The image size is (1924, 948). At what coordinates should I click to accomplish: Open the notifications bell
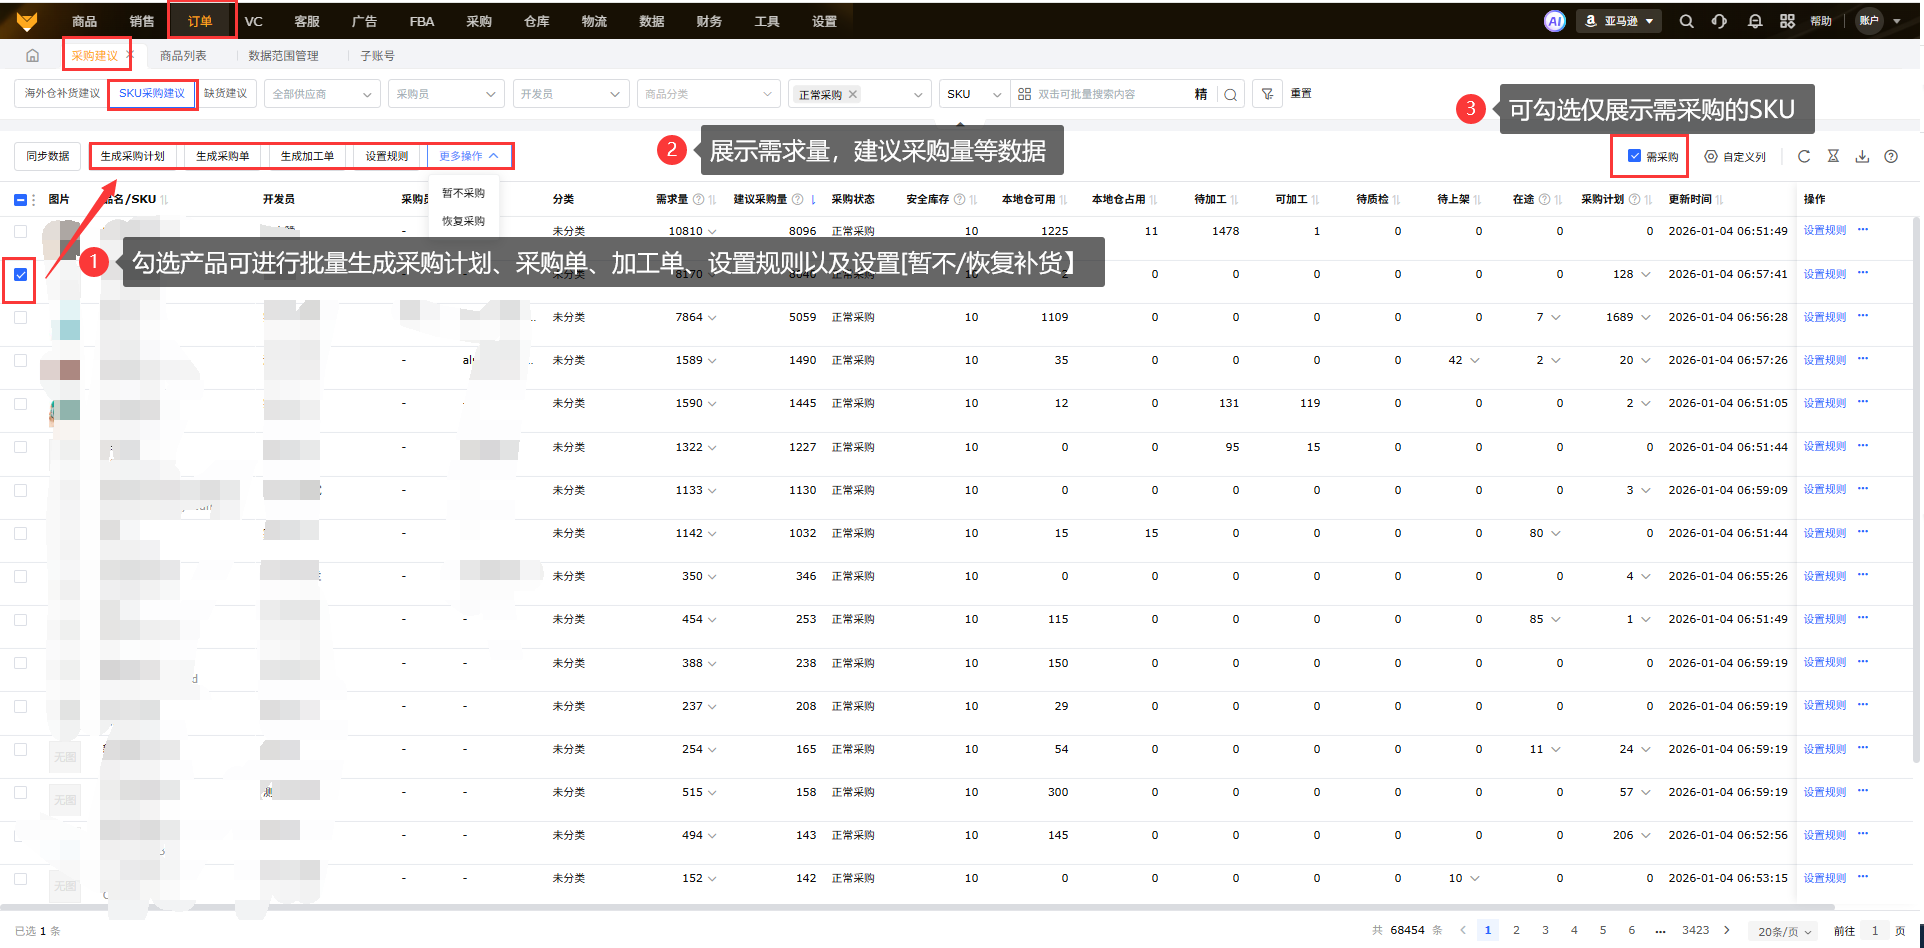(1754, 21)
